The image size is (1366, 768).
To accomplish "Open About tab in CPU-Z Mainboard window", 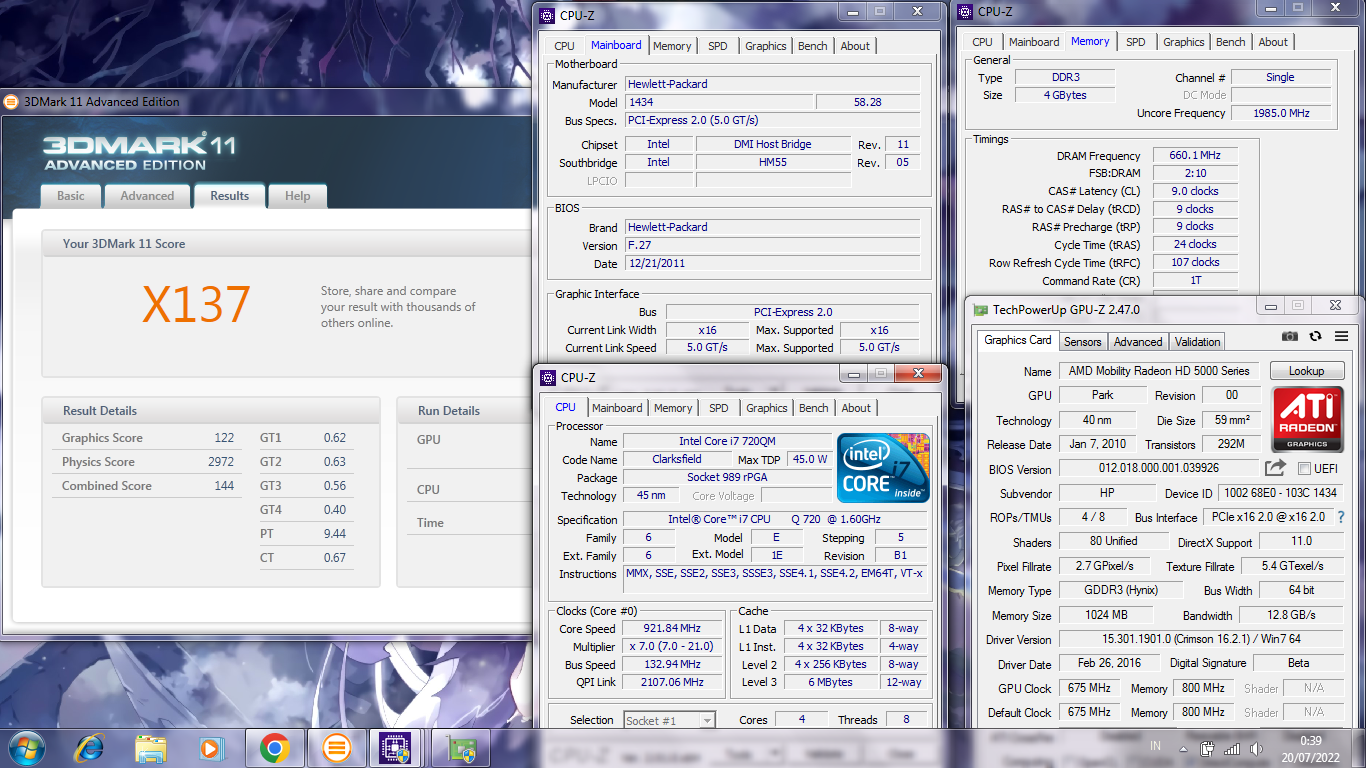I will [855, 46].
